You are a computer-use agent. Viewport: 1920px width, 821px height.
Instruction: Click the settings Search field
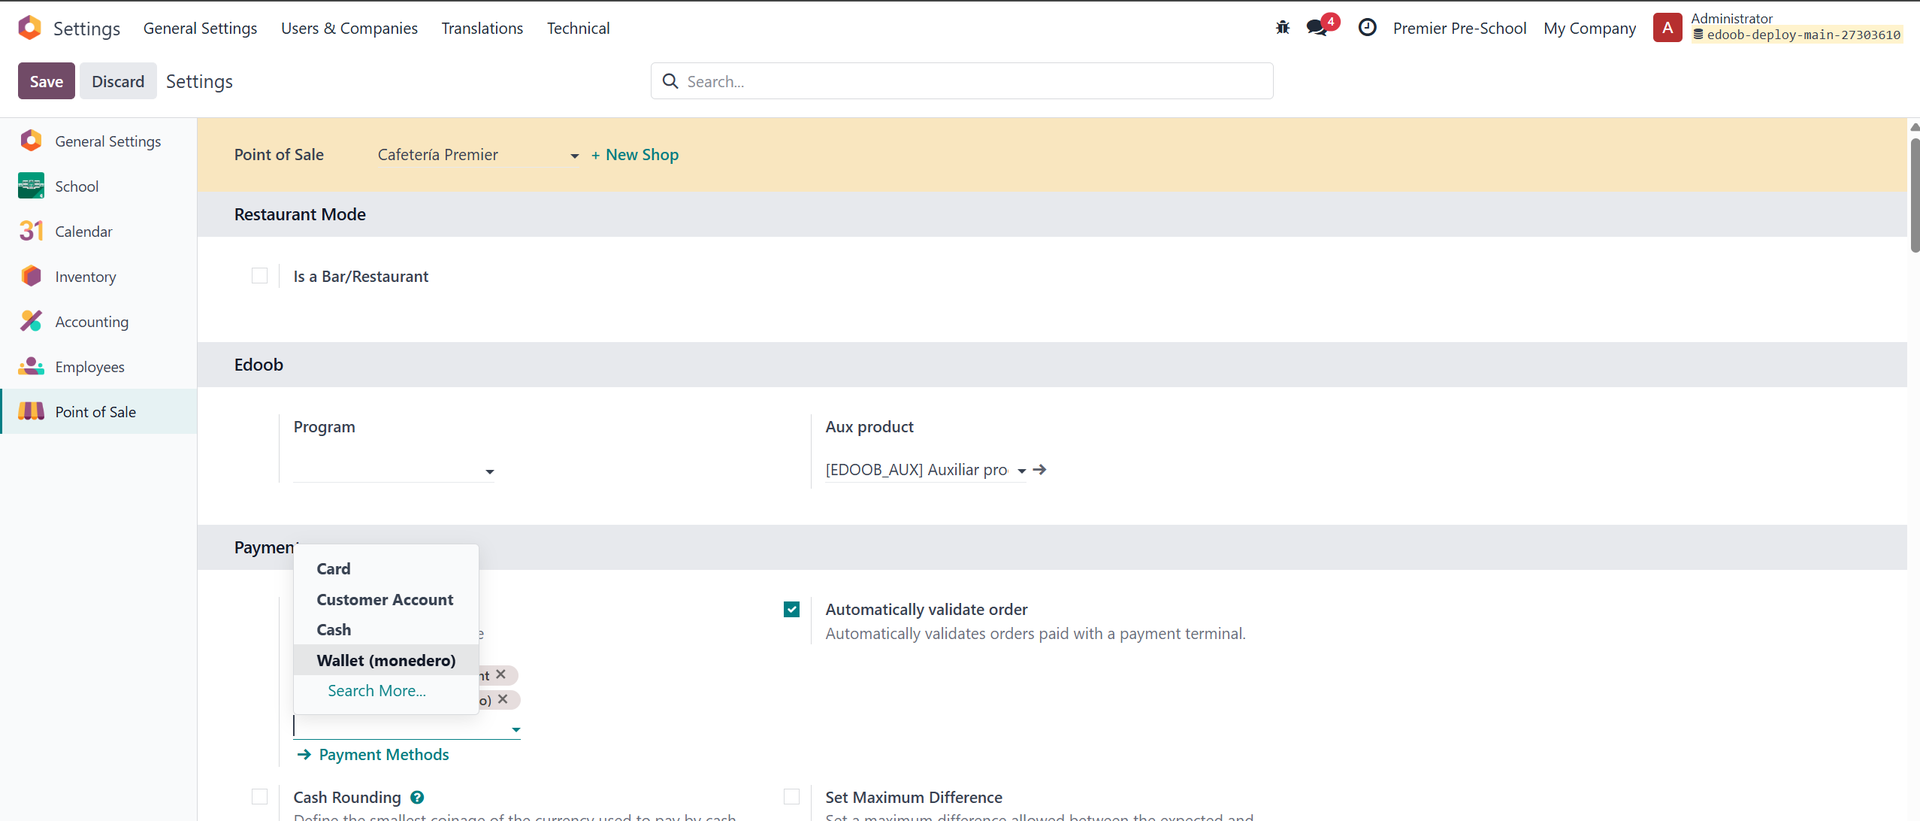click(x=962, y=81)
